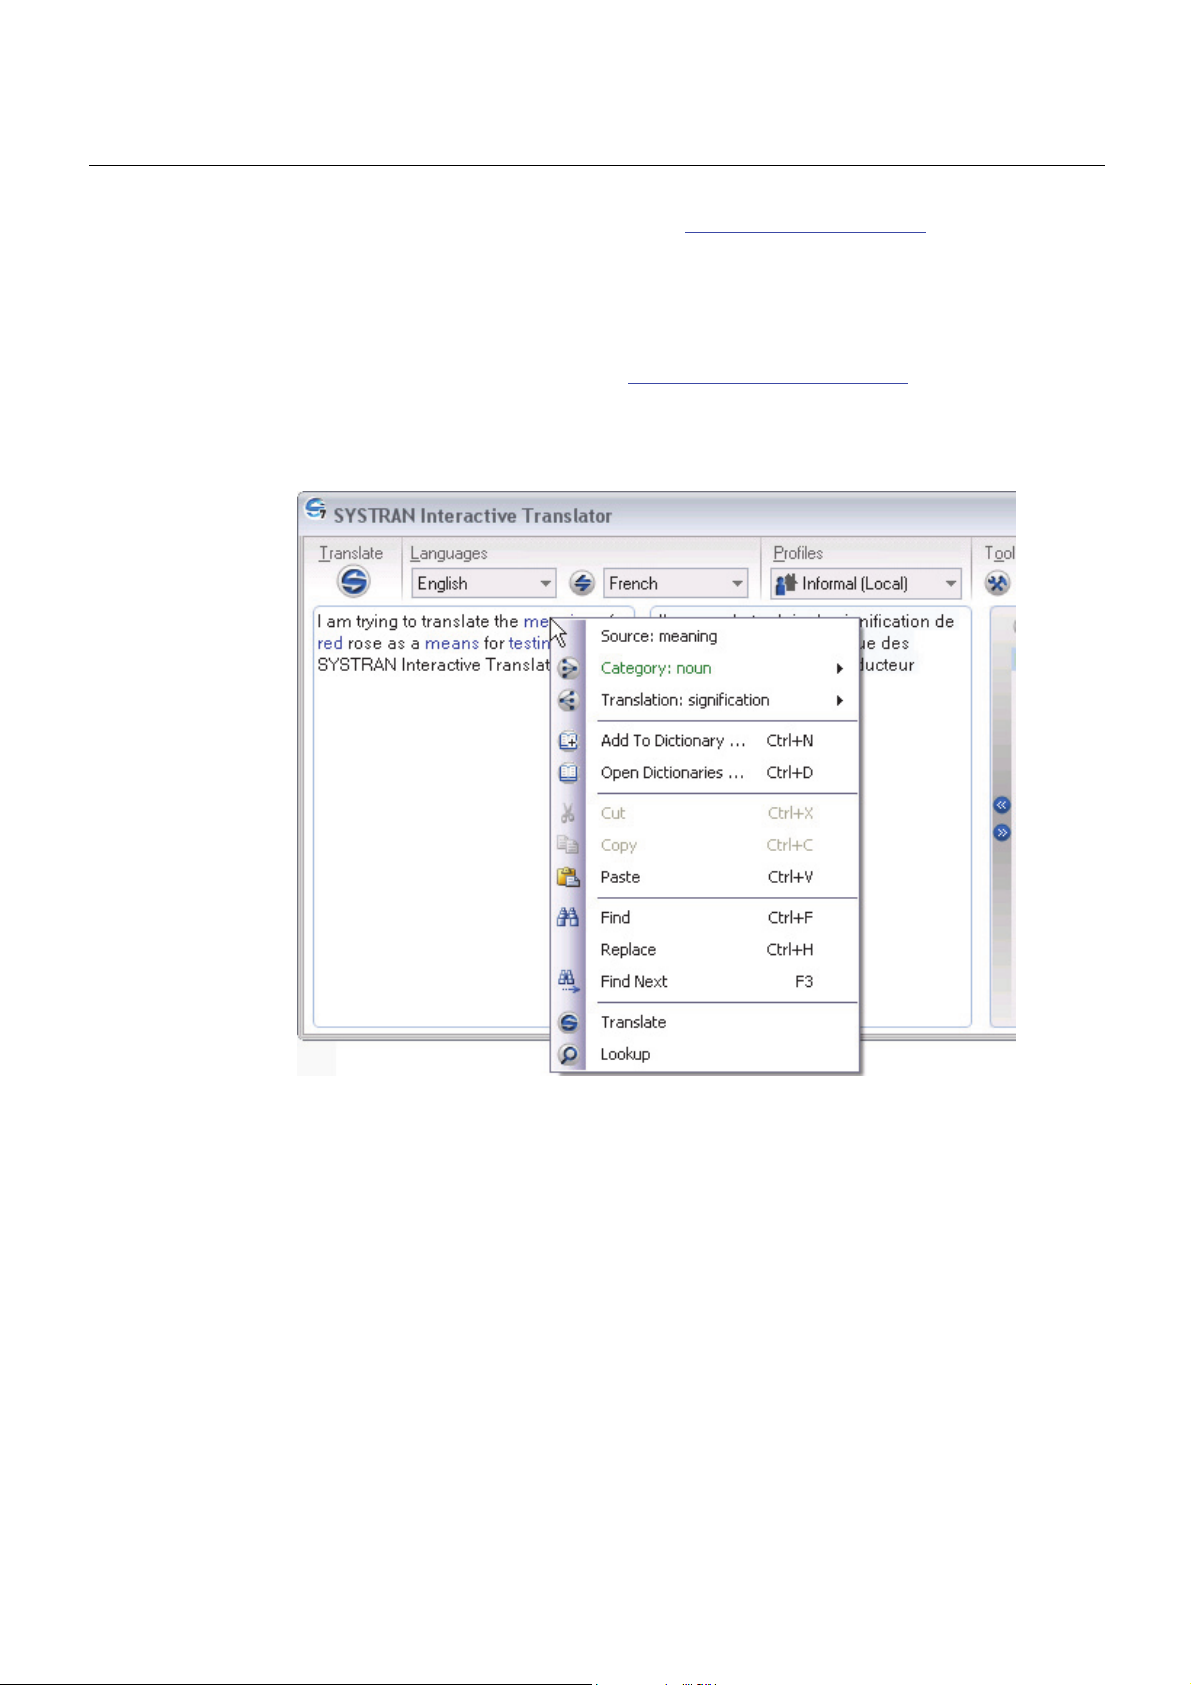
Task: Click the Find binoculars icon
Action: tap(568, 917)
